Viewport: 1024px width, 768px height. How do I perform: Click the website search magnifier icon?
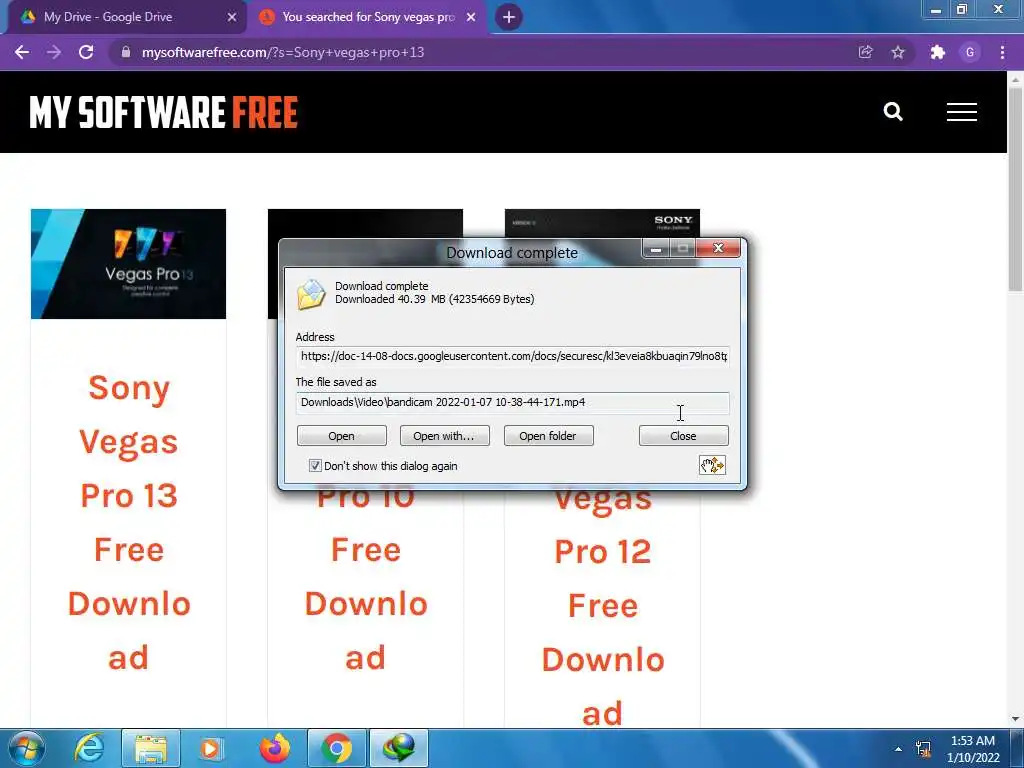coord(893,112)
